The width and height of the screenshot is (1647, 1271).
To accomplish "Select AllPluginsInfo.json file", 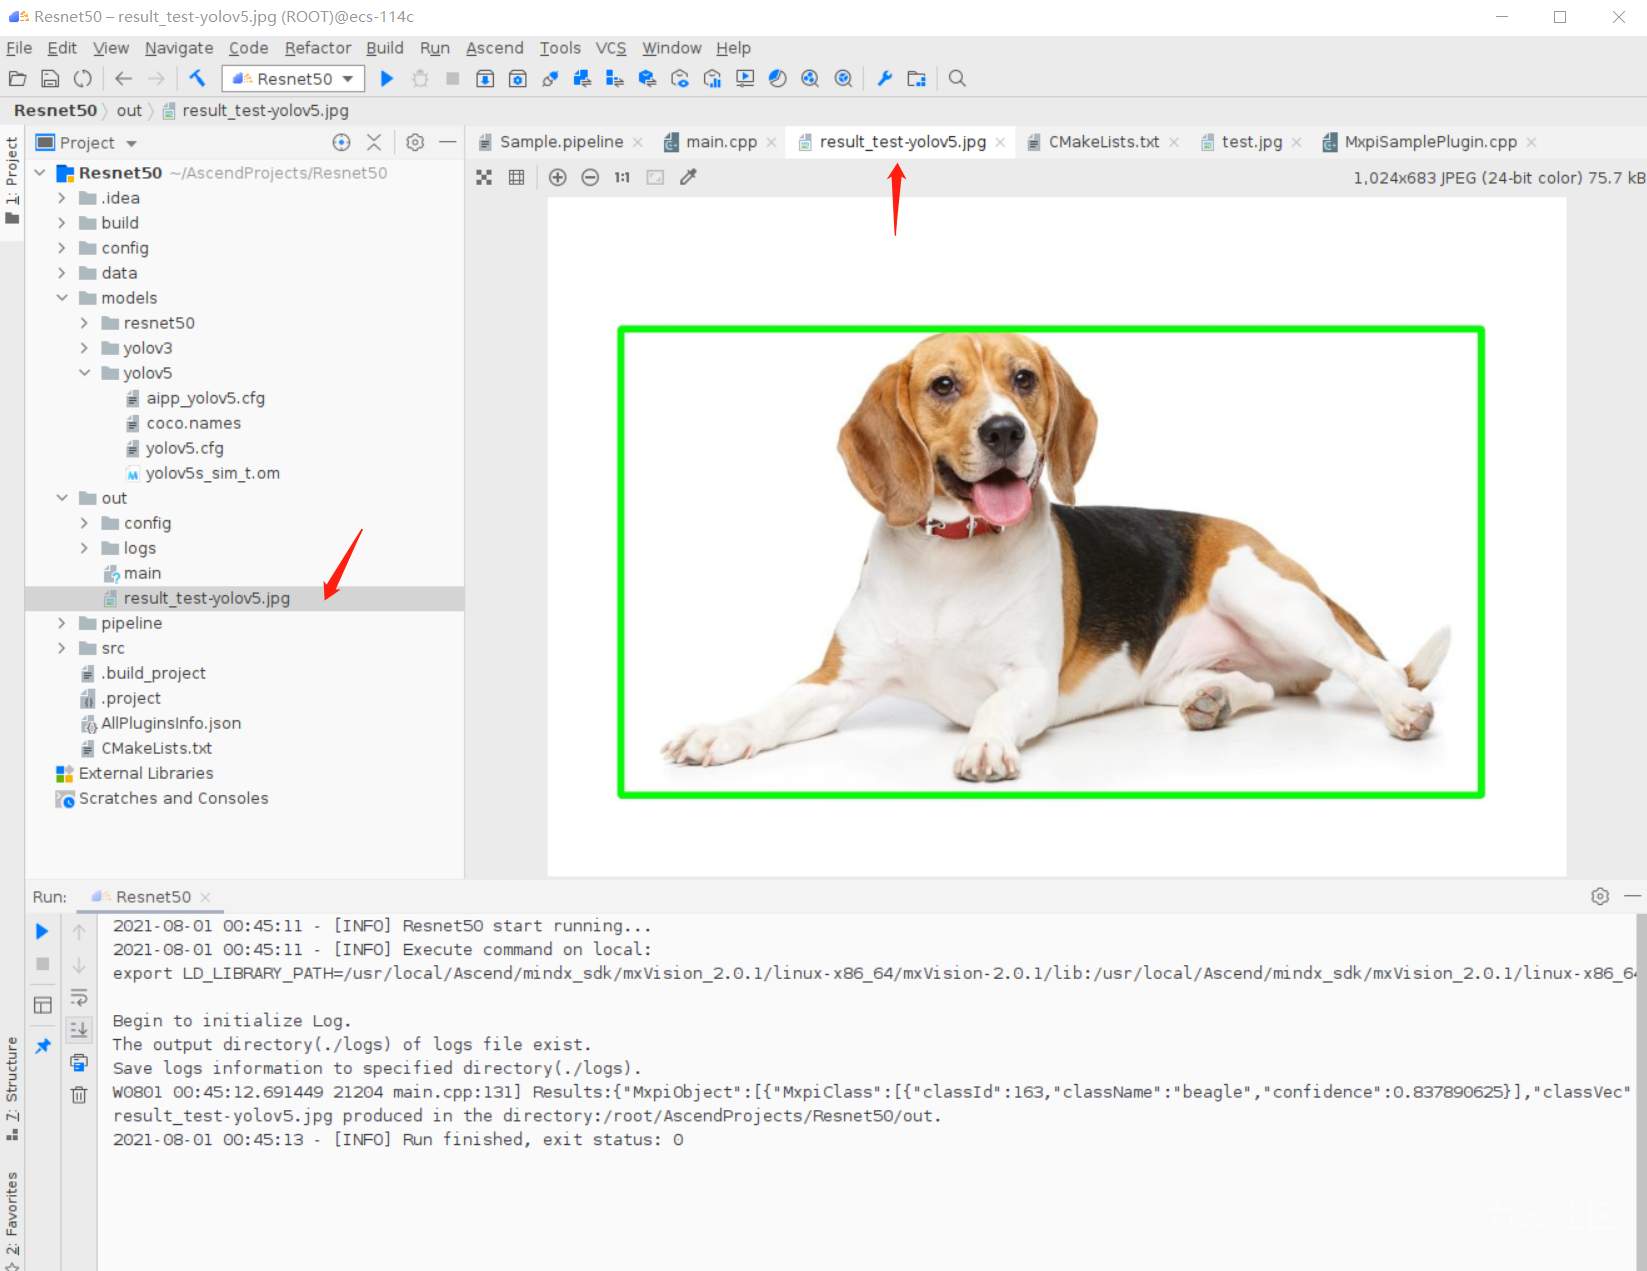I will click(170, 723).
